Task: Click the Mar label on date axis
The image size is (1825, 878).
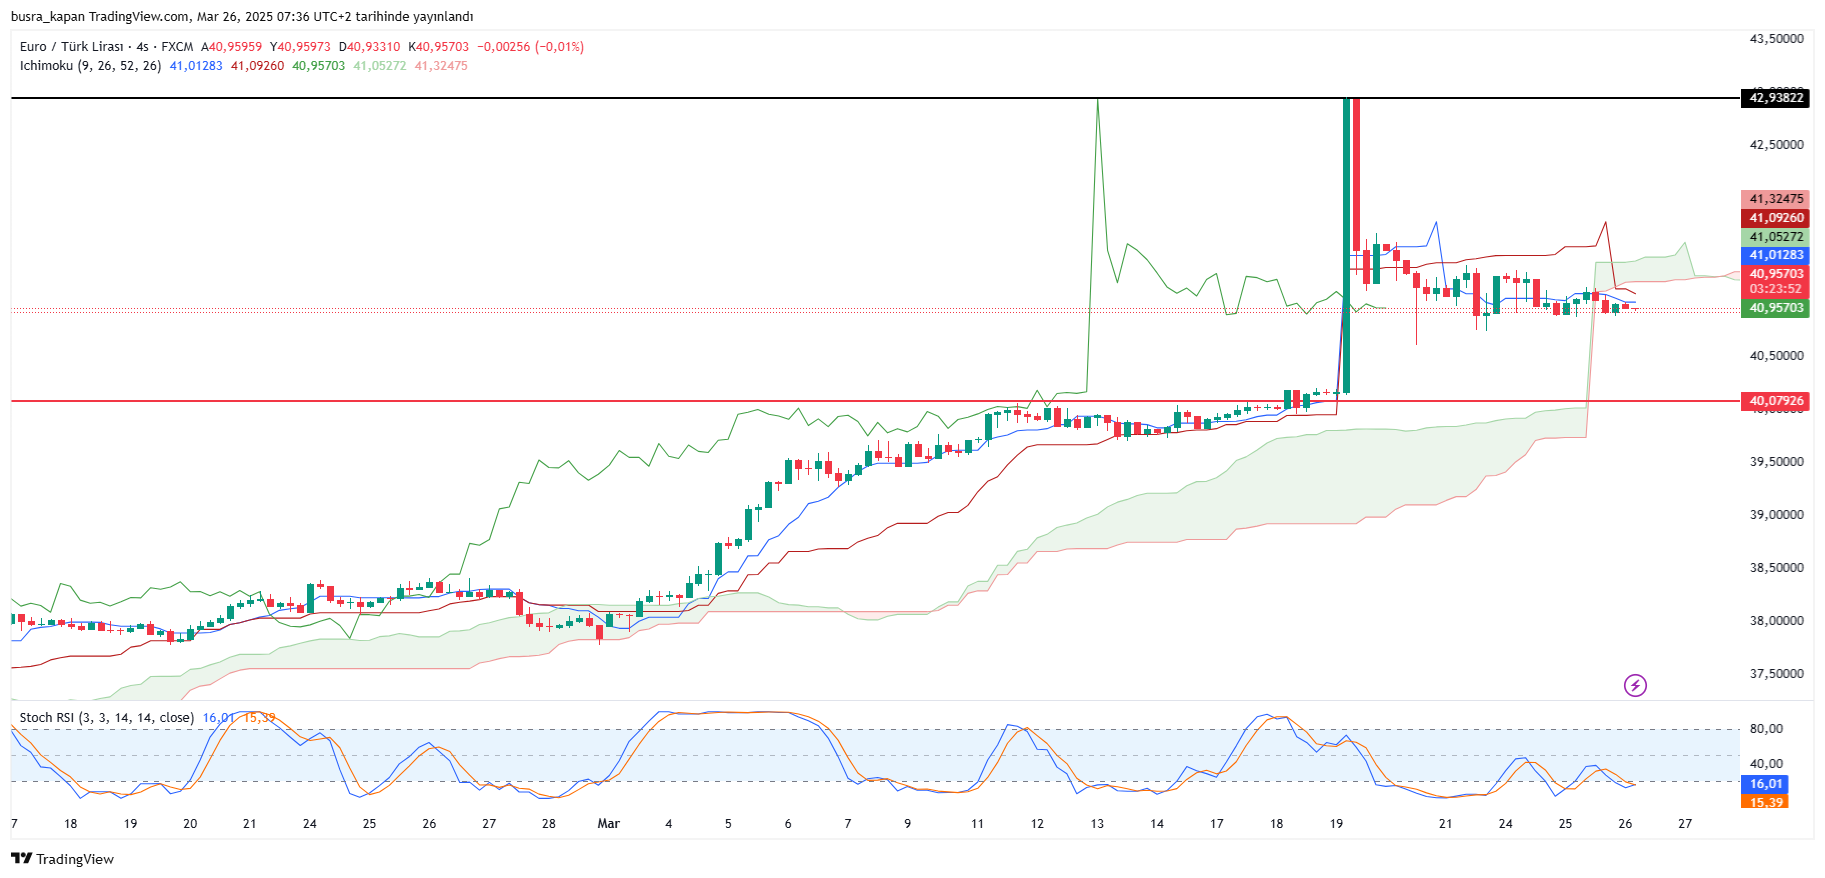Action: coord(608,824)
